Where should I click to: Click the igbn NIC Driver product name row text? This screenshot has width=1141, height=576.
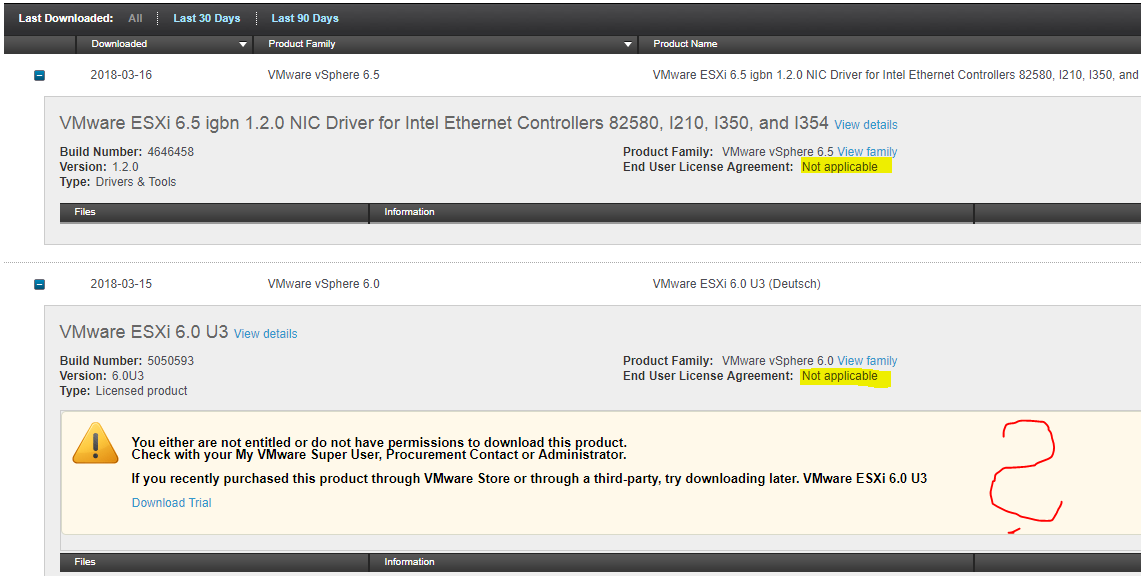point(896,75)
